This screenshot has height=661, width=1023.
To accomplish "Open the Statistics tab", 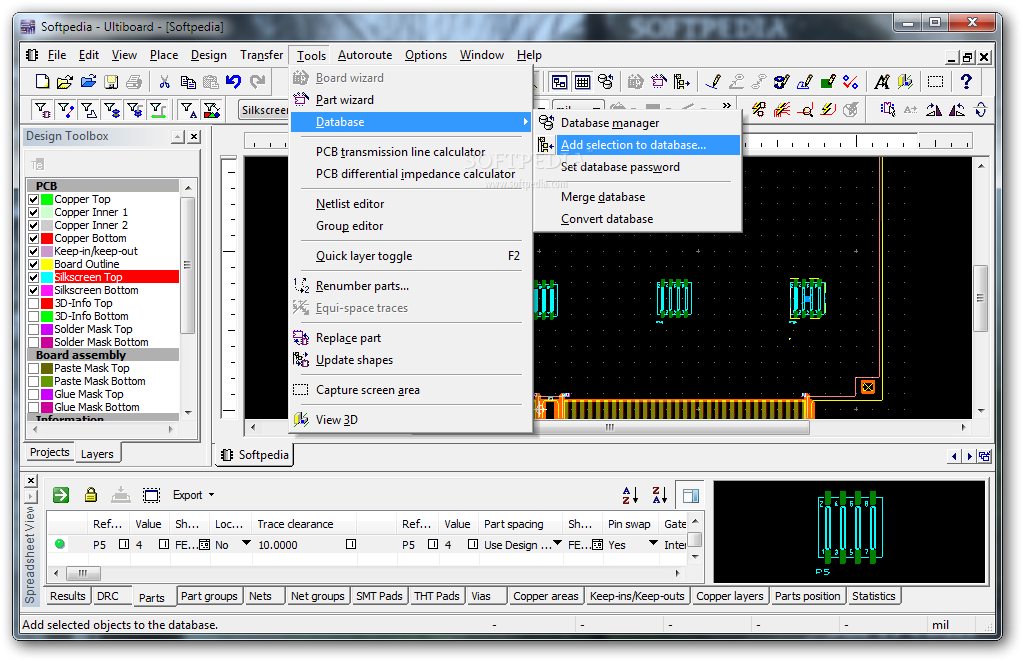I will (874, 596).
